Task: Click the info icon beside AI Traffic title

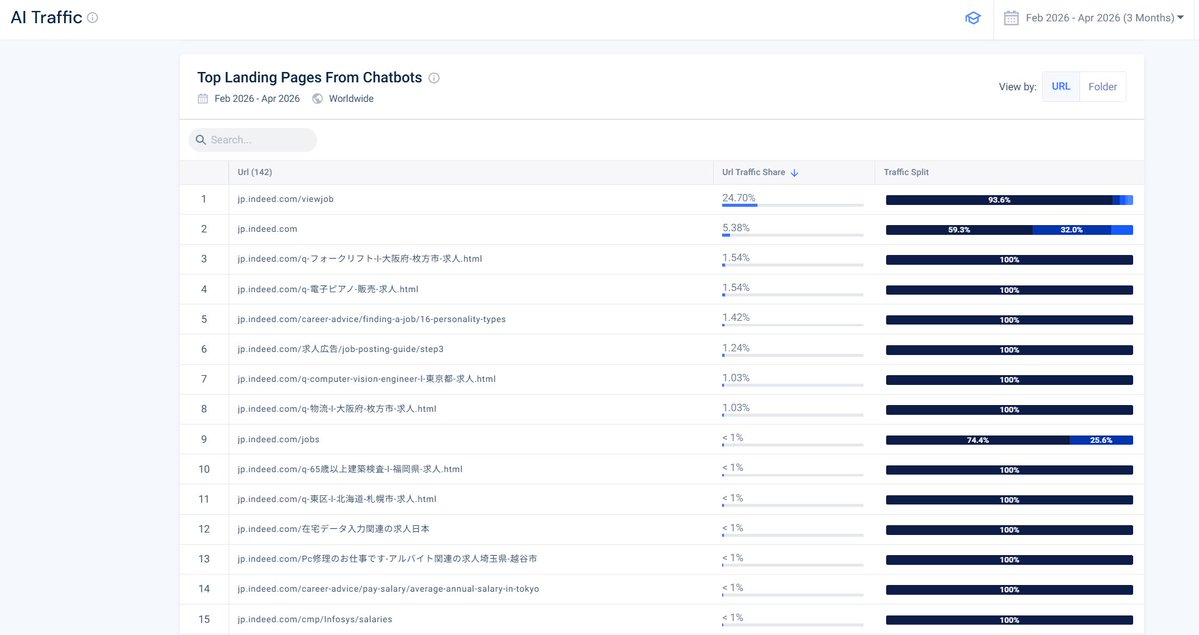Action: click(x=93, y=18)
